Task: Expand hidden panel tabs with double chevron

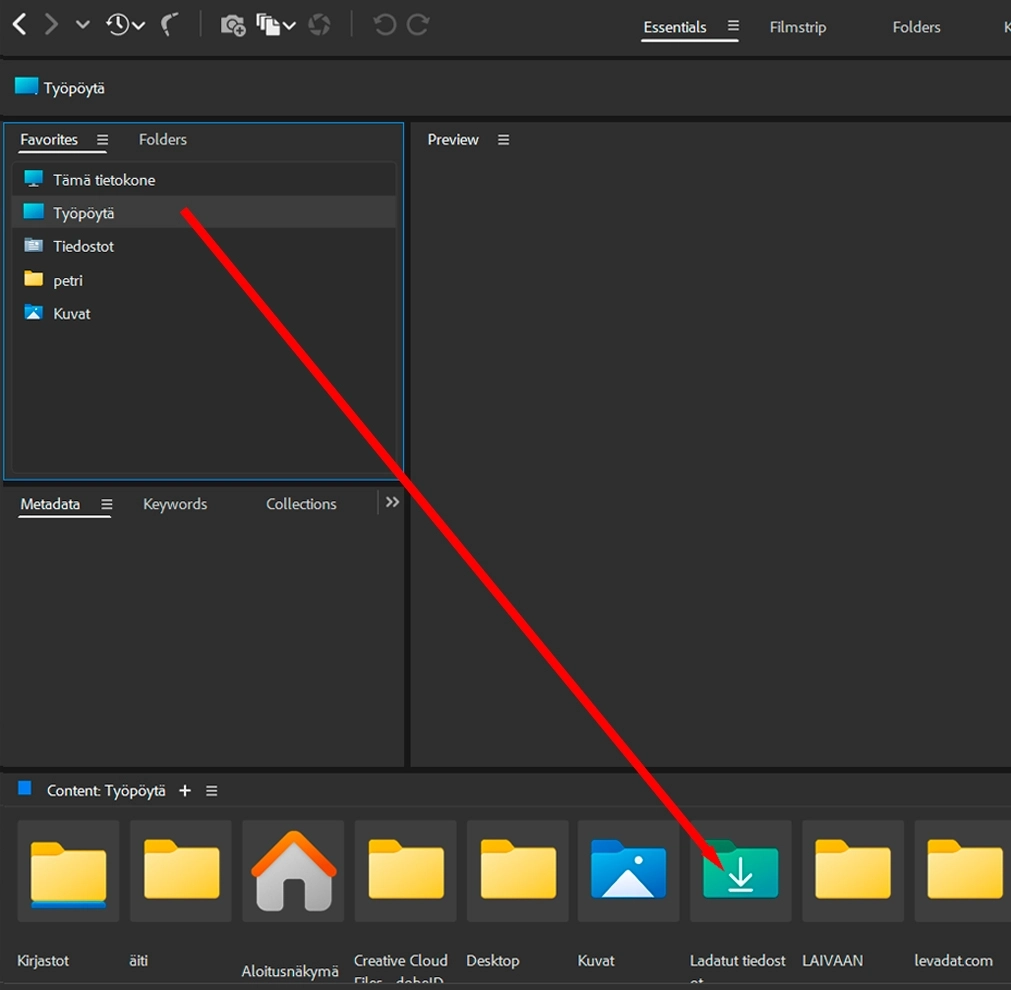Action: (392, 502)
